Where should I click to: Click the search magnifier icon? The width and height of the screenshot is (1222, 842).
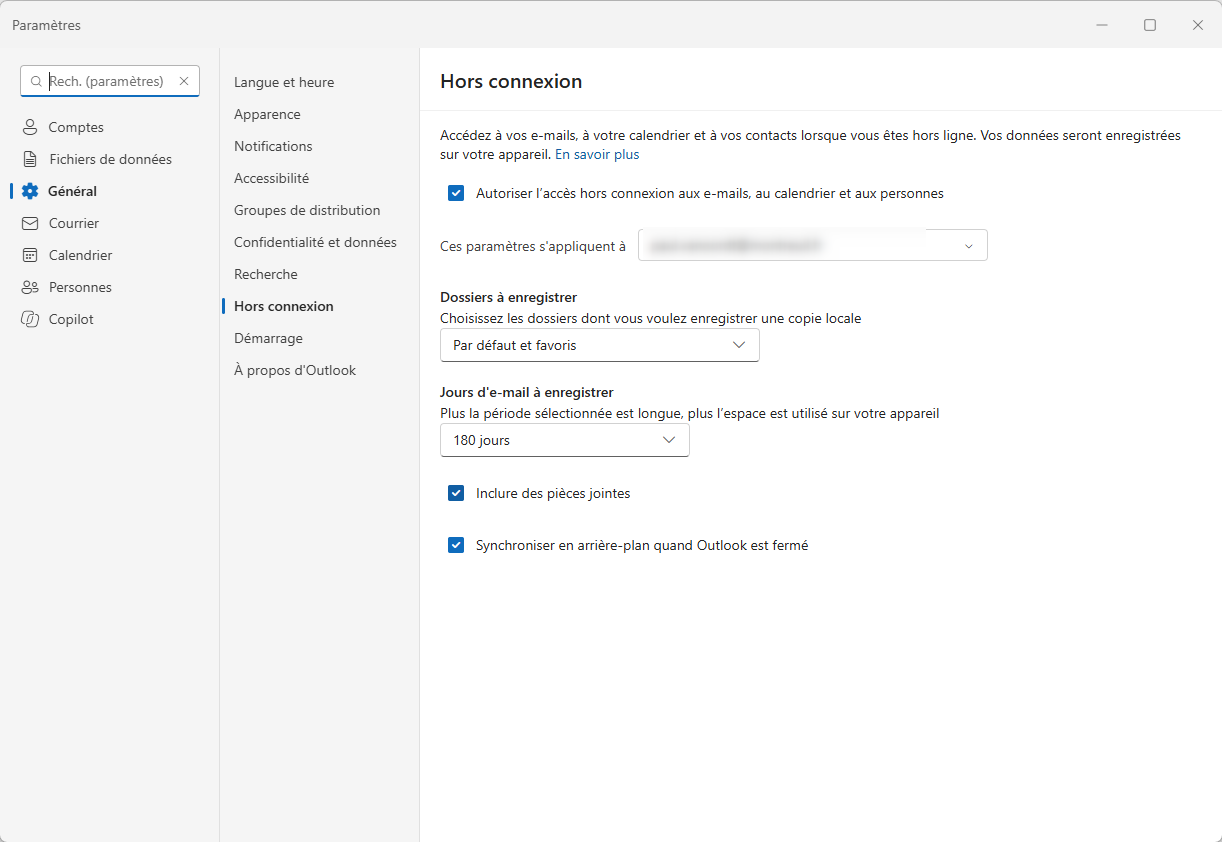37,81
